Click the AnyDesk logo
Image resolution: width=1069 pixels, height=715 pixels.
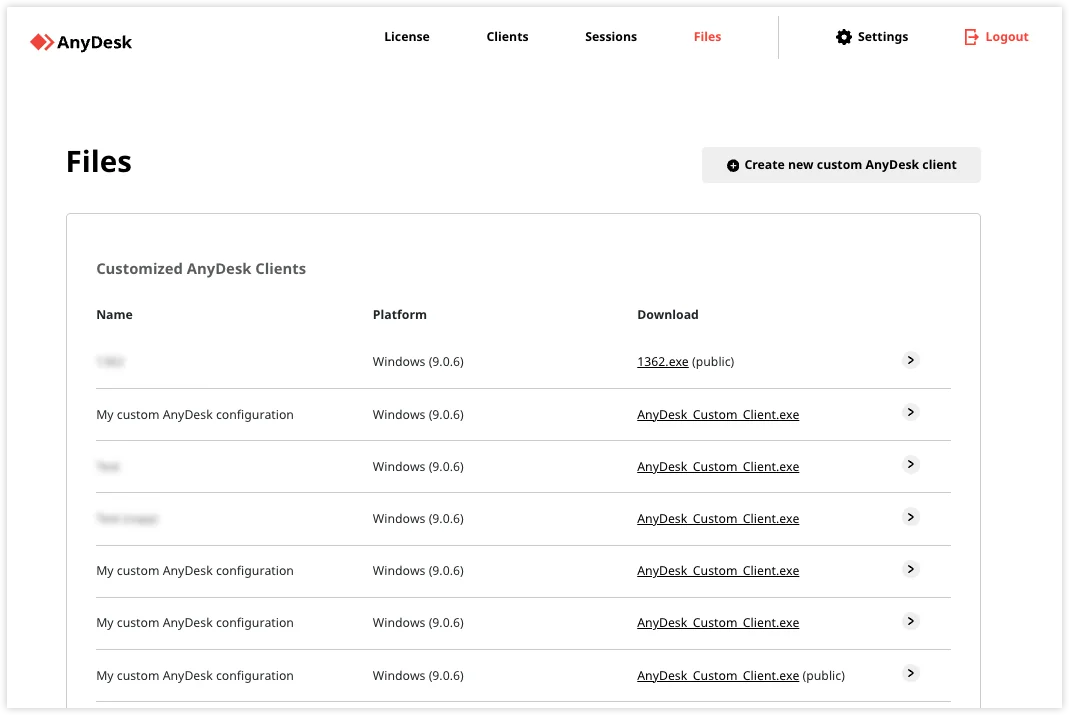81,42
